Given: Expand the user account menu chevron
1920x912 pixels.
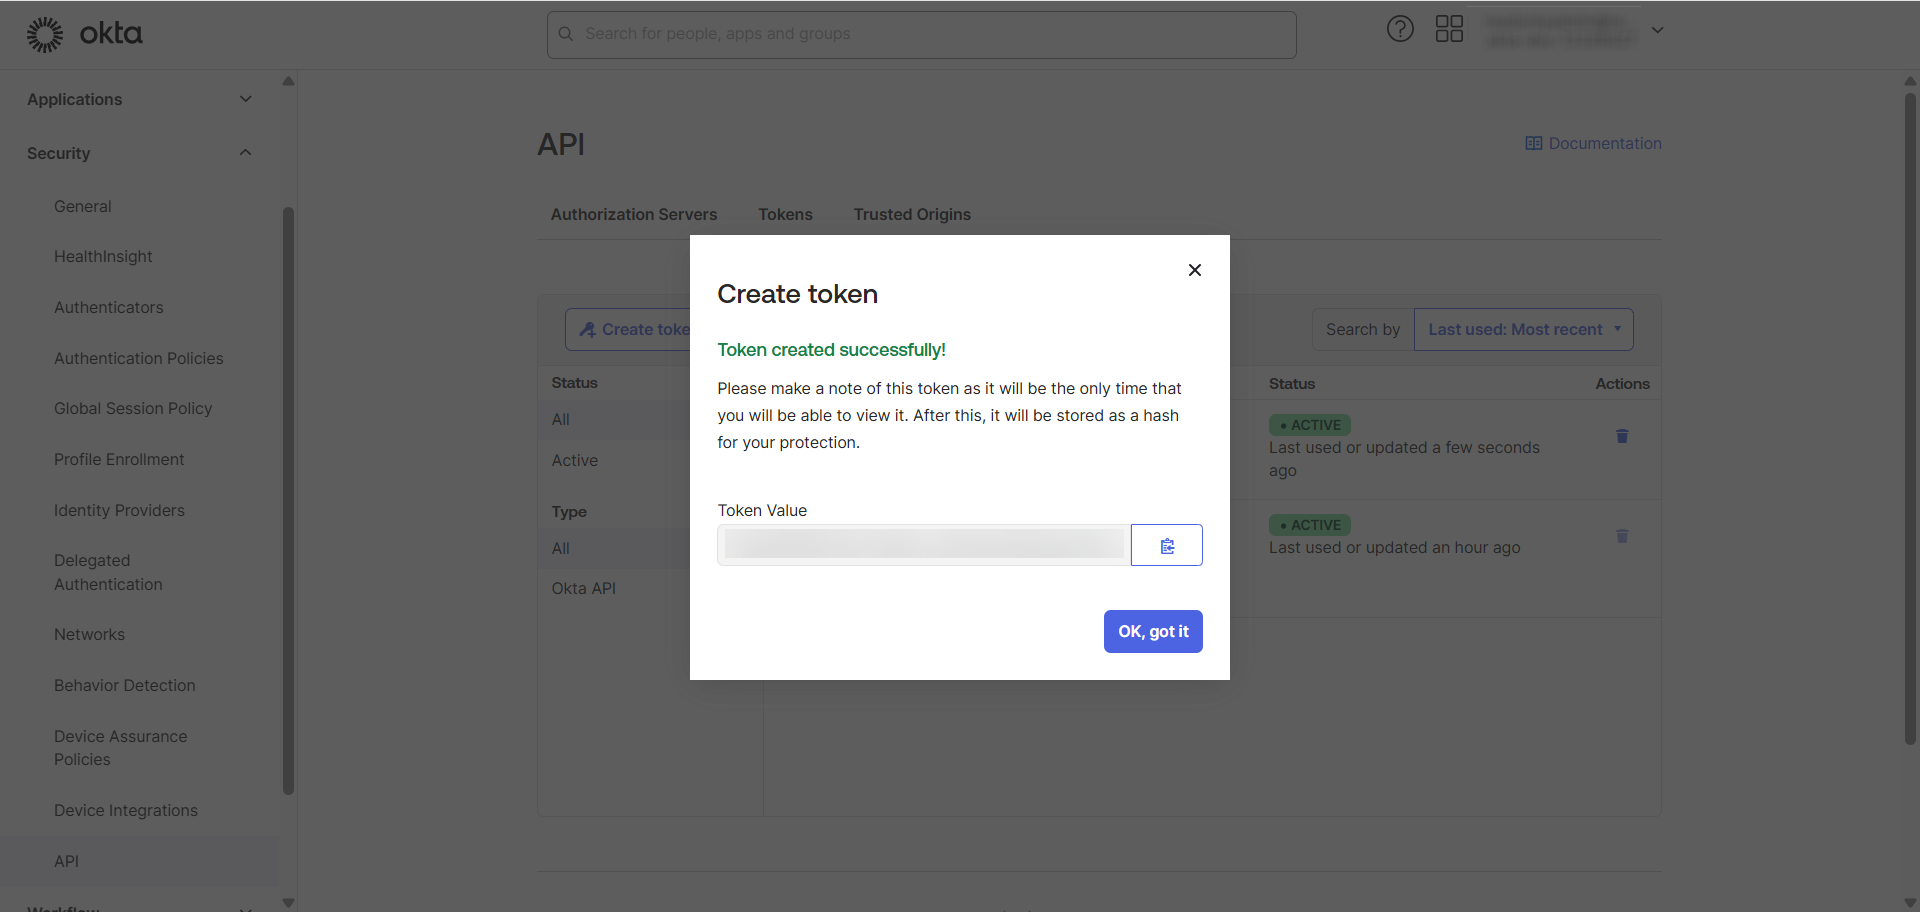Looking at the screenshot, I should tap(1657, 30).
